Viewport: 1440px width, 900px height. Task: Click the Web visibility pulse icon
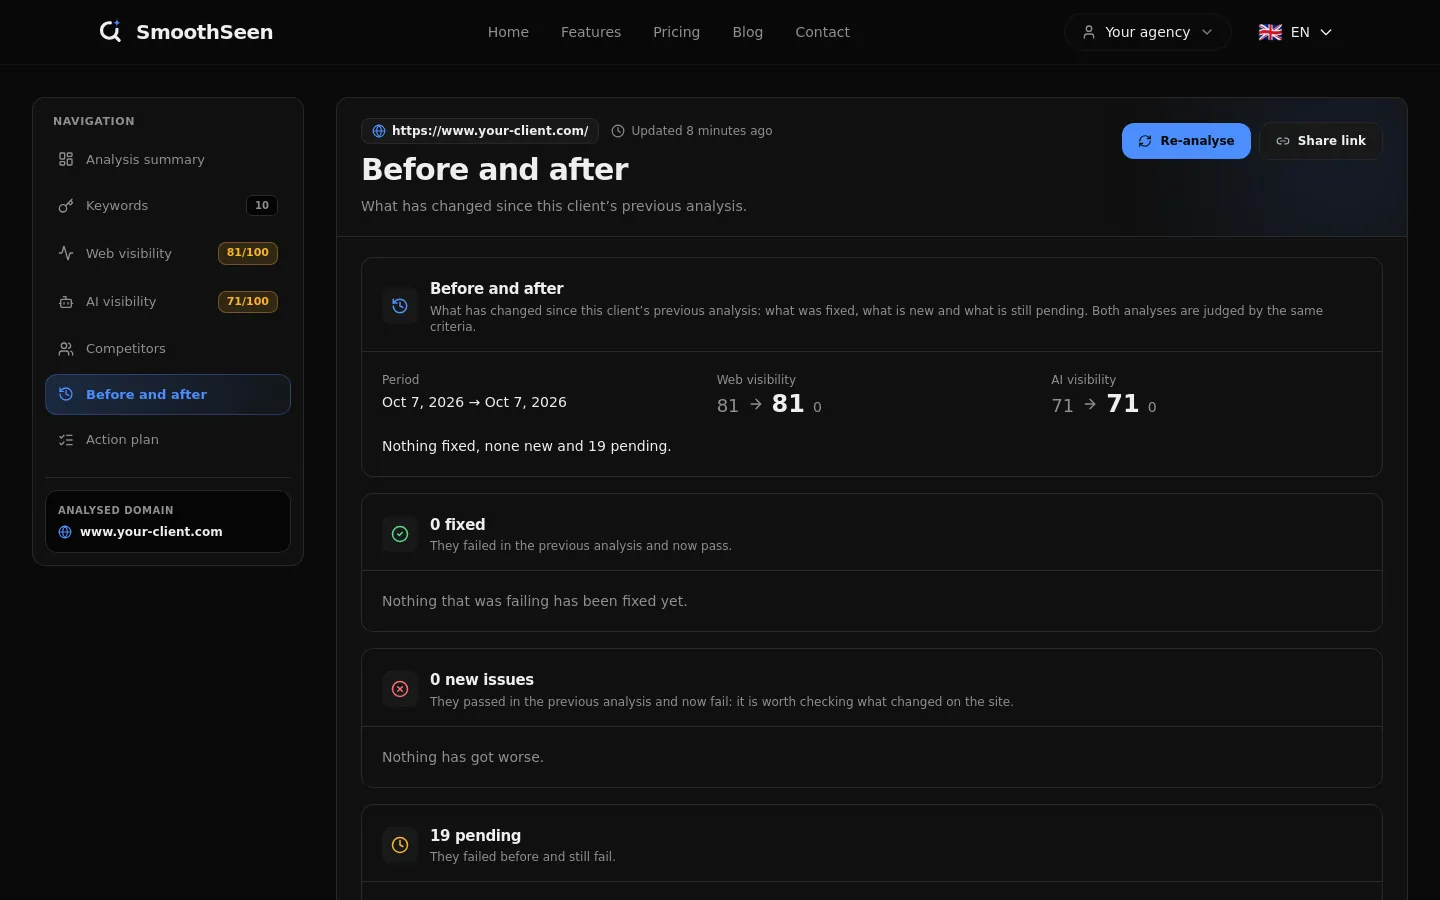(x=66, y=254)
